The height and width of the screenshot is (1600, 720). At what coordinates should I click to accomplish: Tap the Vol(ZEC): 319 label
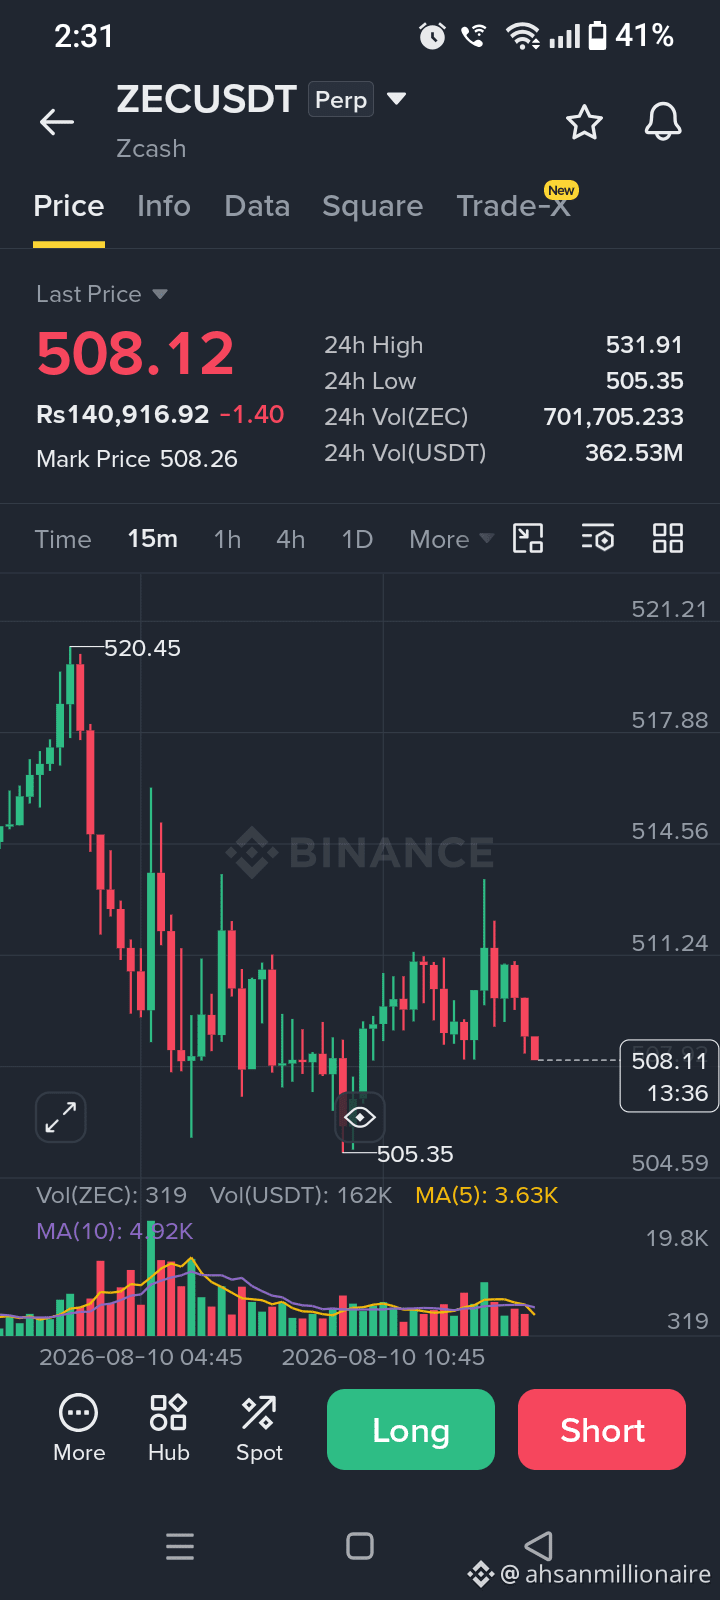(111, 1195)
